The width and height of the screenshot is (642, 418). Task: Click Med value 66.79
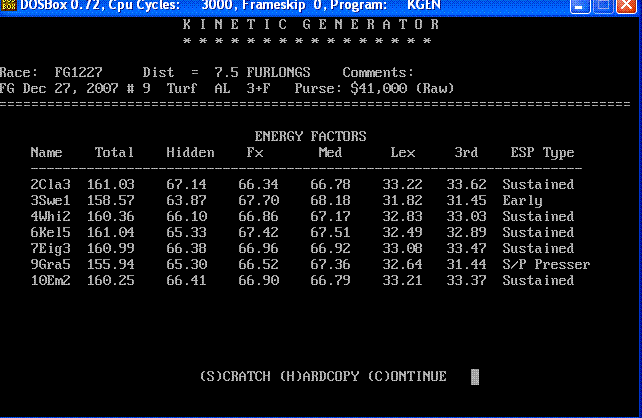pos(330,280)
